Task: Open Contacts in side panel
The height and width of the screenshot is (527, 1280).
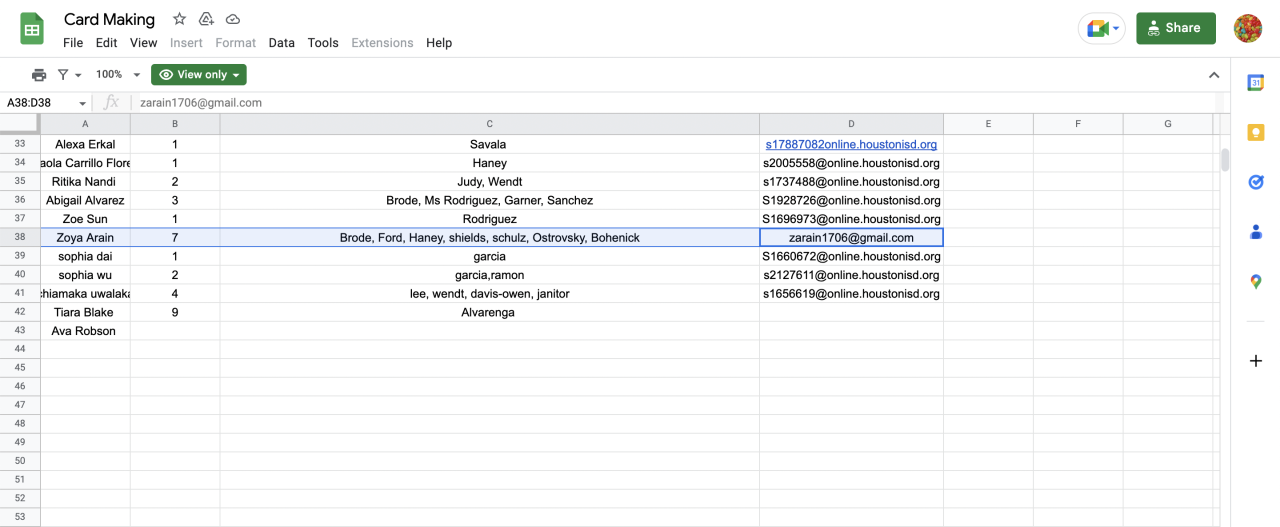Action: tap(1256, 232)
